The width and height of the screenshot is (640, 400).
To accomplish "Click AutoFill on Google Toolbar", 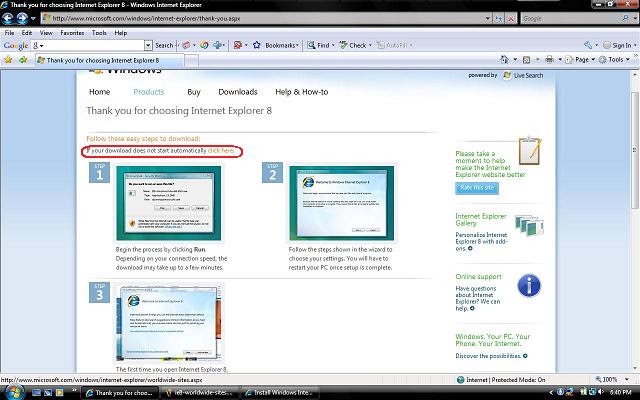I will 392,45.
